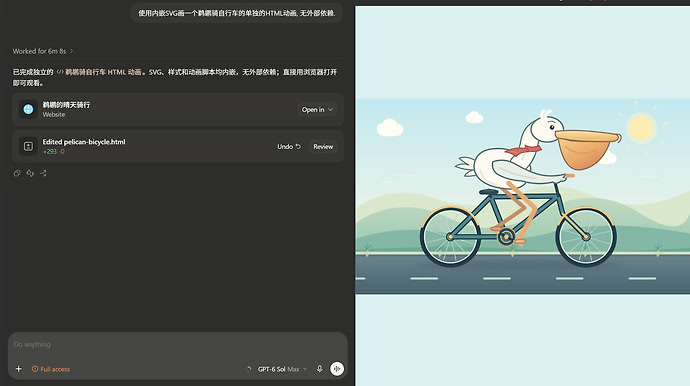Screen dimensions: 690x386
Task: Change the Full access permission setting
Action: pyautogui.click(x=51, y=369)
